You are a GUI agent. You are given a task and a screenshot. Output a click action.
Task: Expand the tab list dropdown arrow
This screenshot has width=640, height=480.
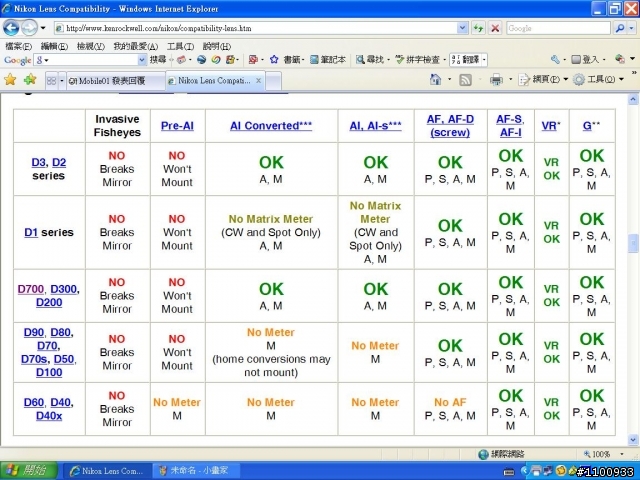coord(62,81)
